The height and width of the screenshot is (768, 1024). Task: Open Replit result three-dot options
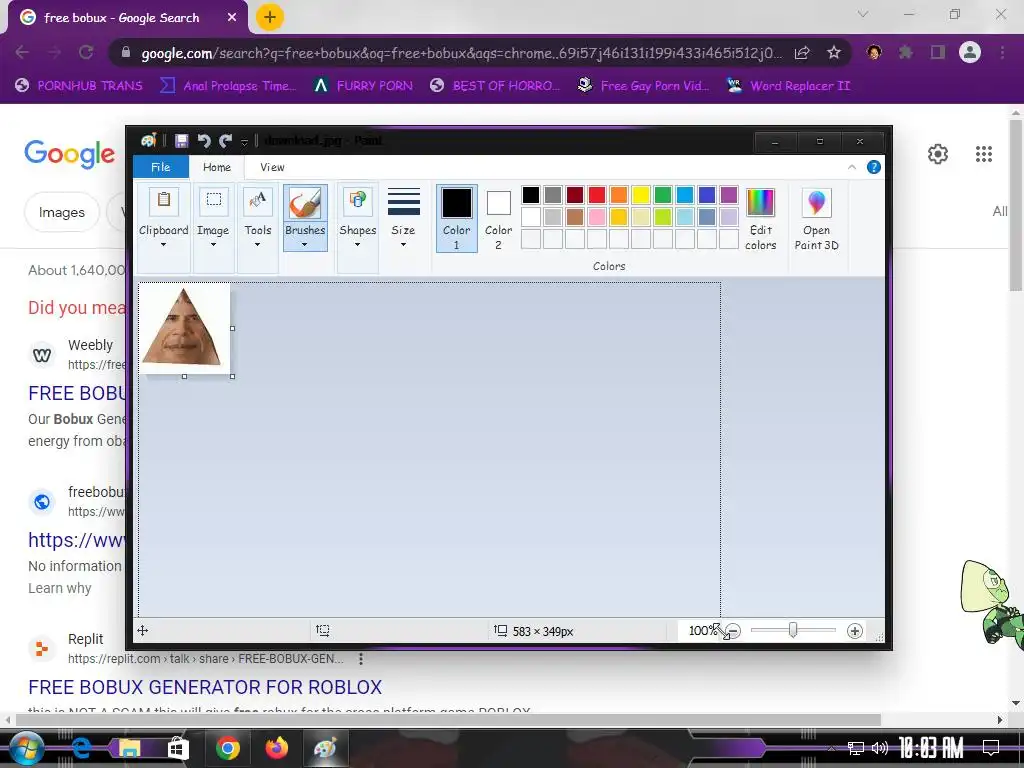[360, 659]
